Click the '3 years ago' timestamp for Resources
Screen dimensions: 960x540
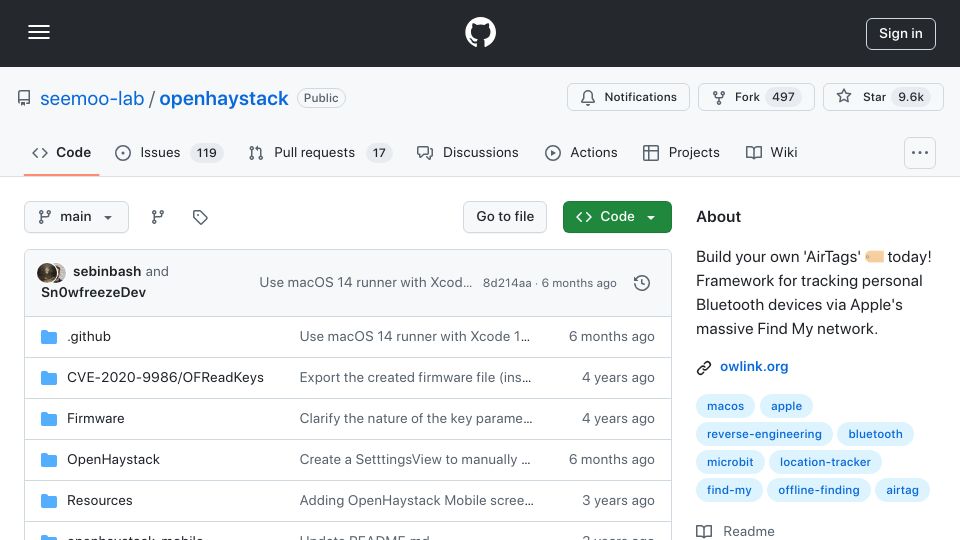(x=618, y=501)
